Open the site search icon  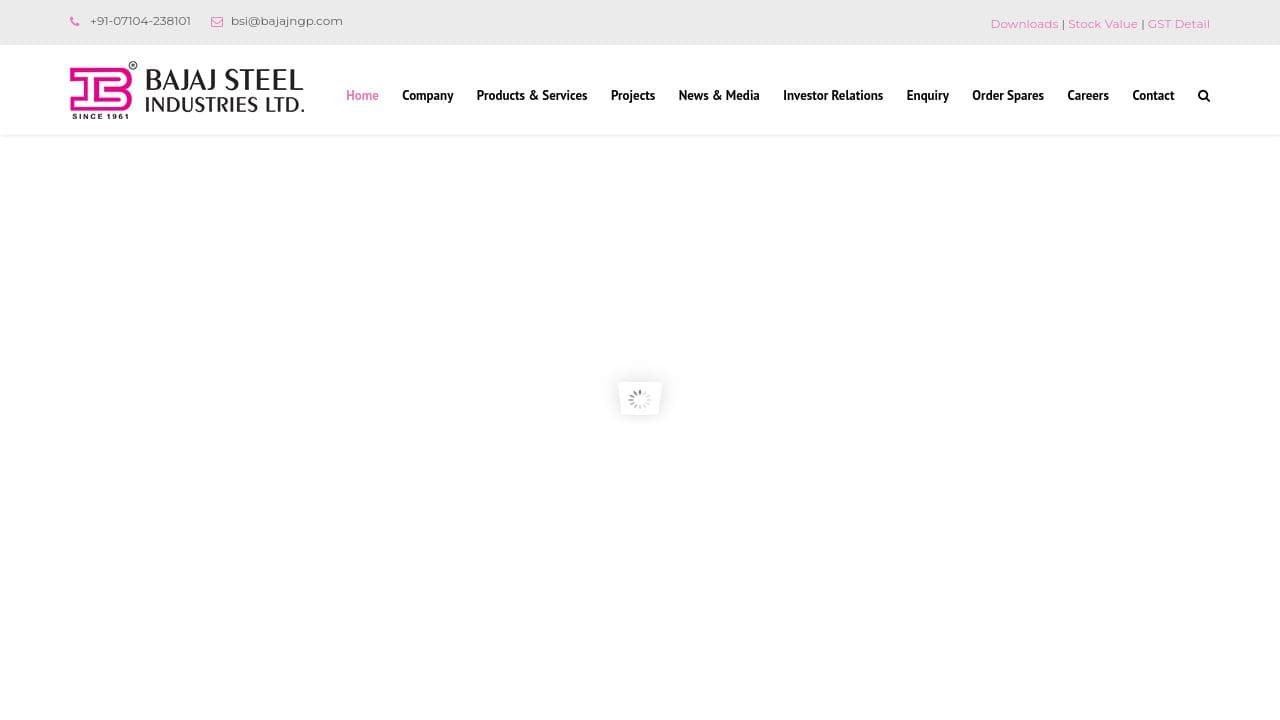(x=1204, y=95)
